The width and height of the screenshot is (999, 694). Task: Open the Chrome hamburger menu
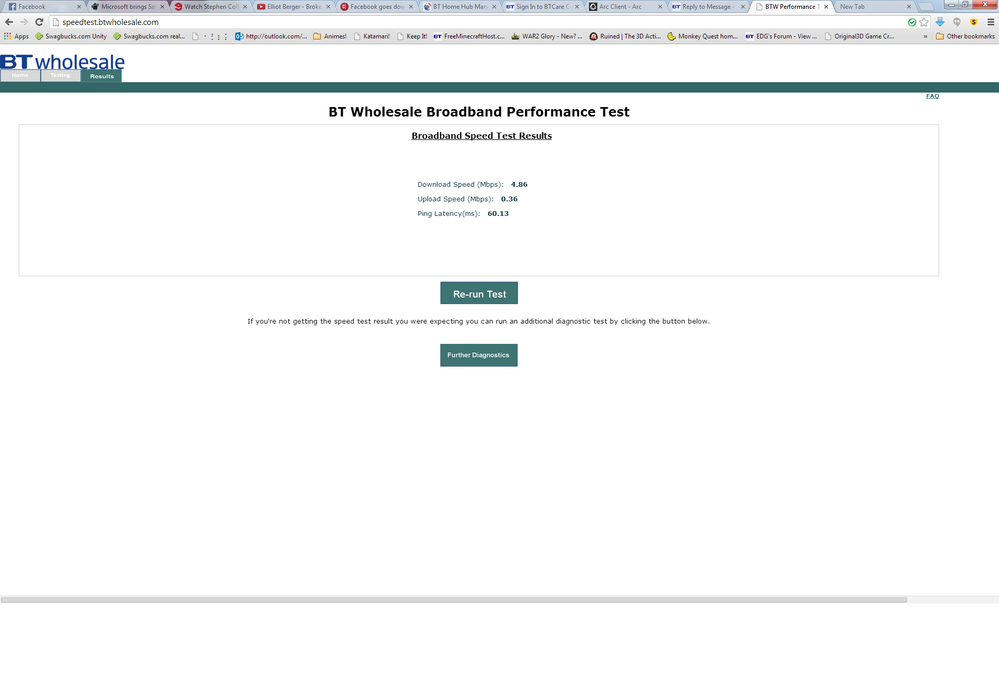(x=989, y=21)
